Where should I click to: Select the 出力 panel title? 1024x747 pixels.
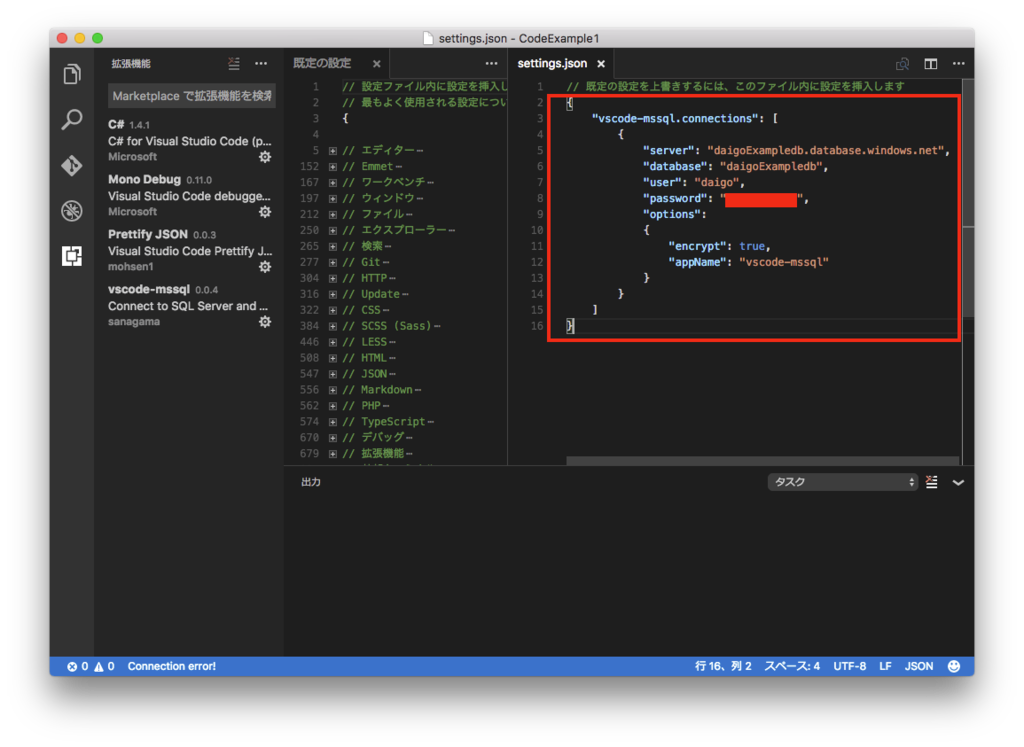coord(311,482)
